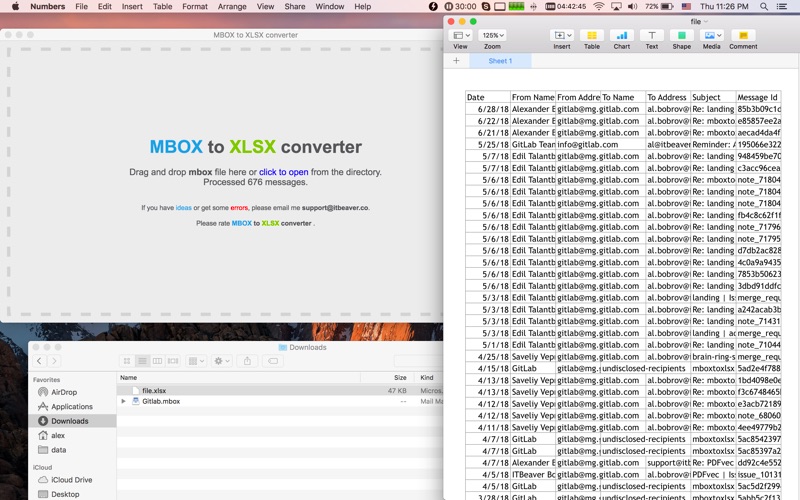800x500 pixels.
Task: Click the Comment toolbar icon
Action: [x=743, y=35]
